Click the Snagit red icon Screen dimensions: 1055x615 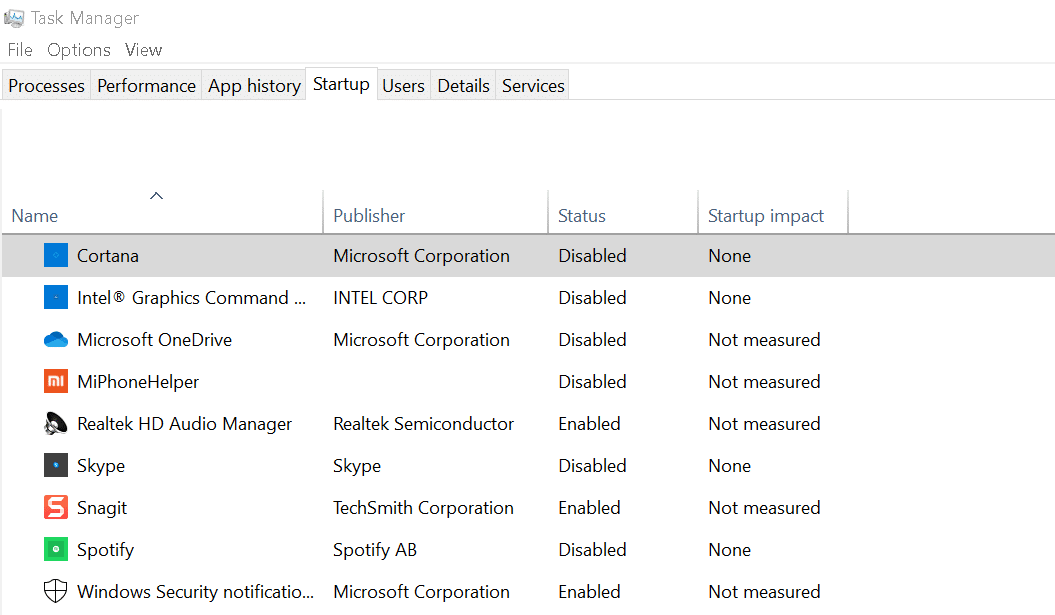[56, 507]
